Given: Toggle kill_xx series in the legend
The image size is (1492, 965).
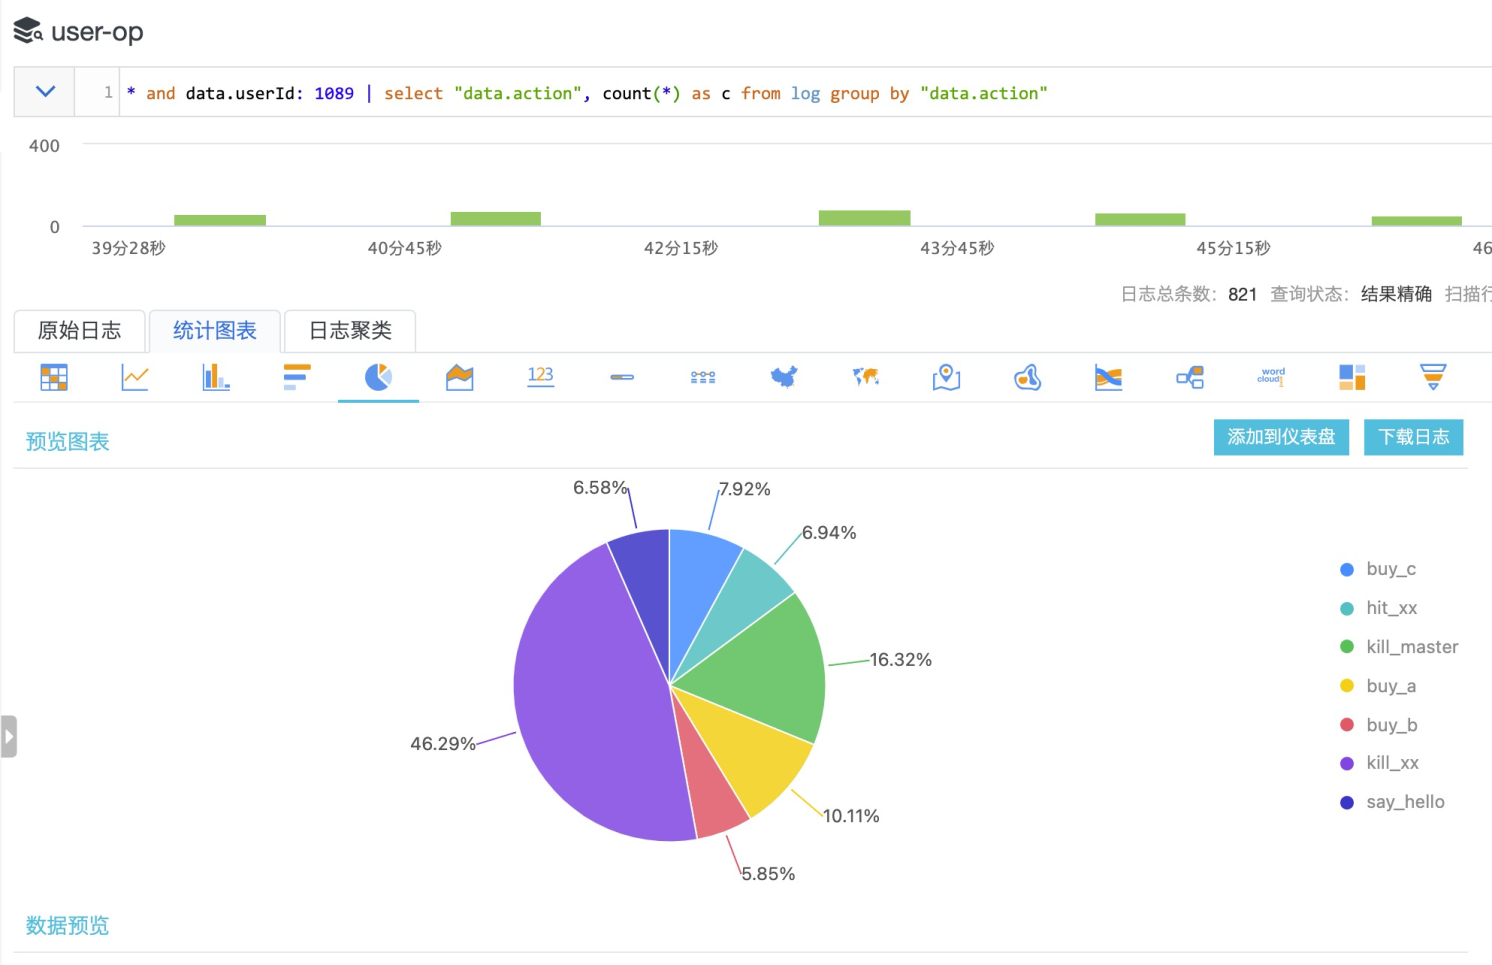Looking at the screenshot, I should (x=1379, y=763).
